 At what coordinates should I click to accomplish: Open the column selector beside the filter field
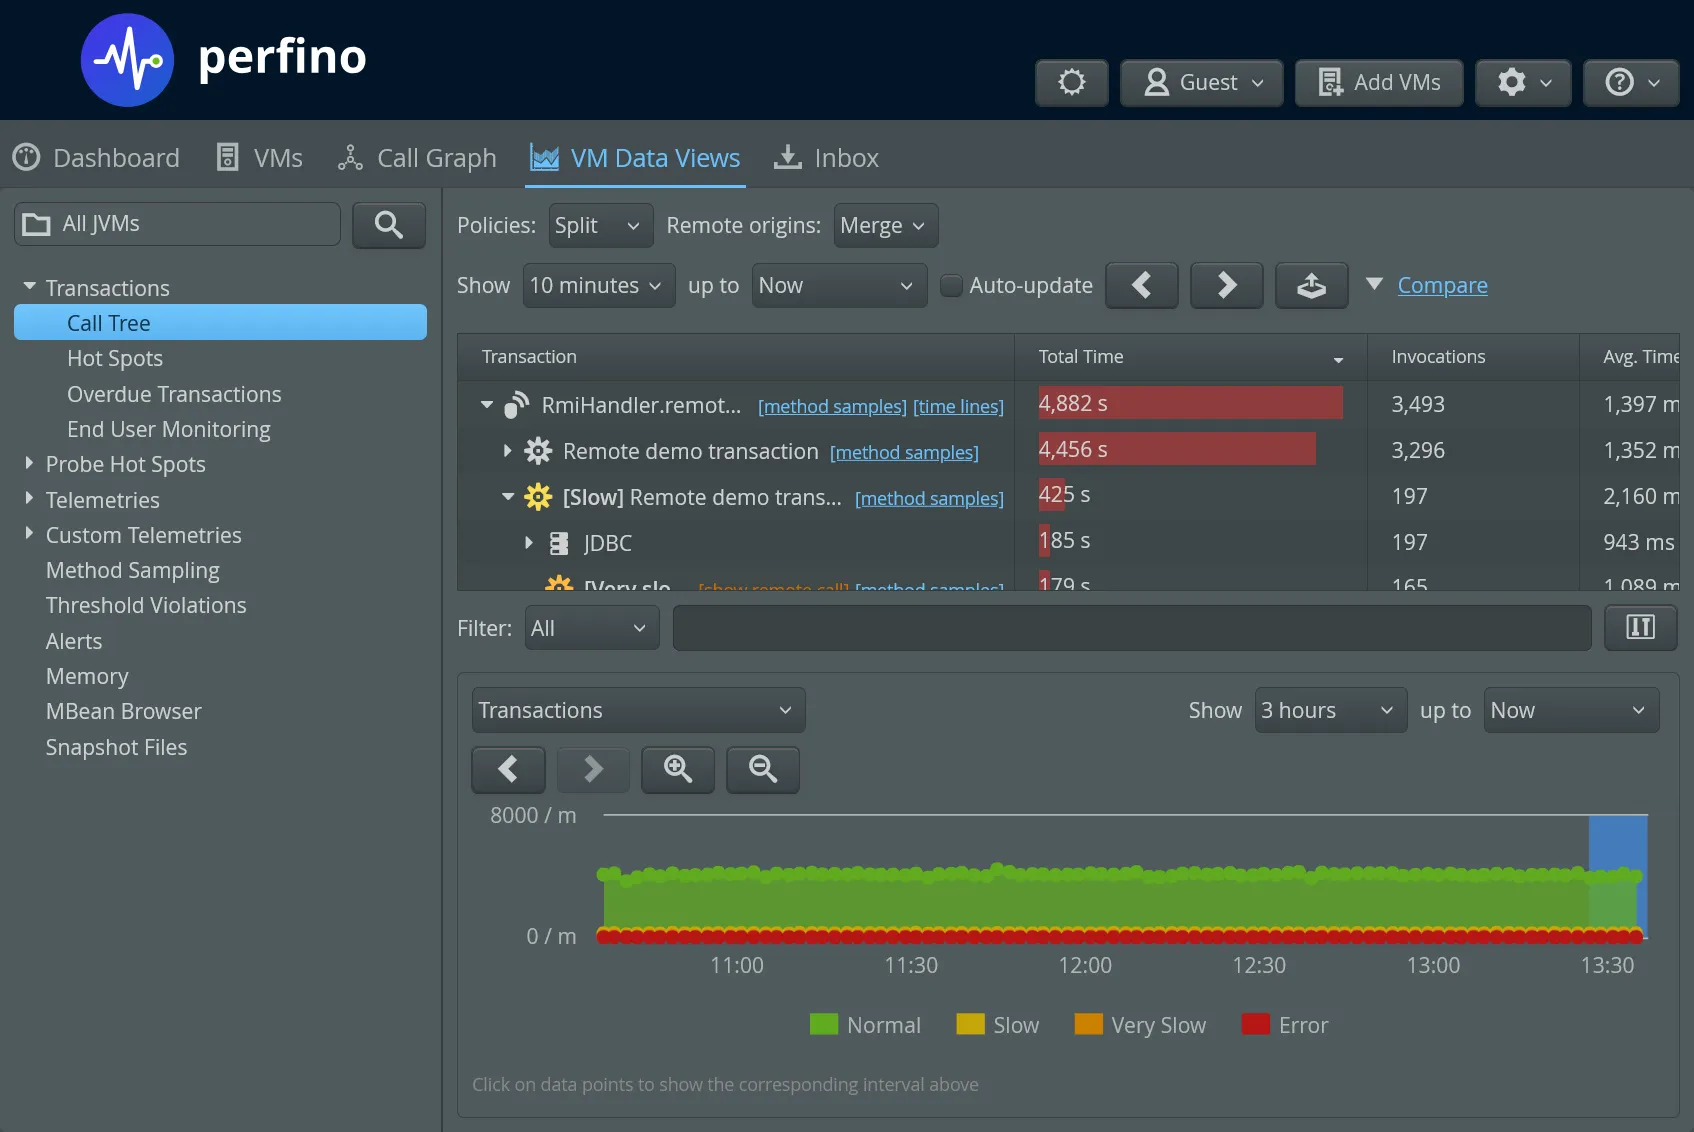[x=1639, y=627]
